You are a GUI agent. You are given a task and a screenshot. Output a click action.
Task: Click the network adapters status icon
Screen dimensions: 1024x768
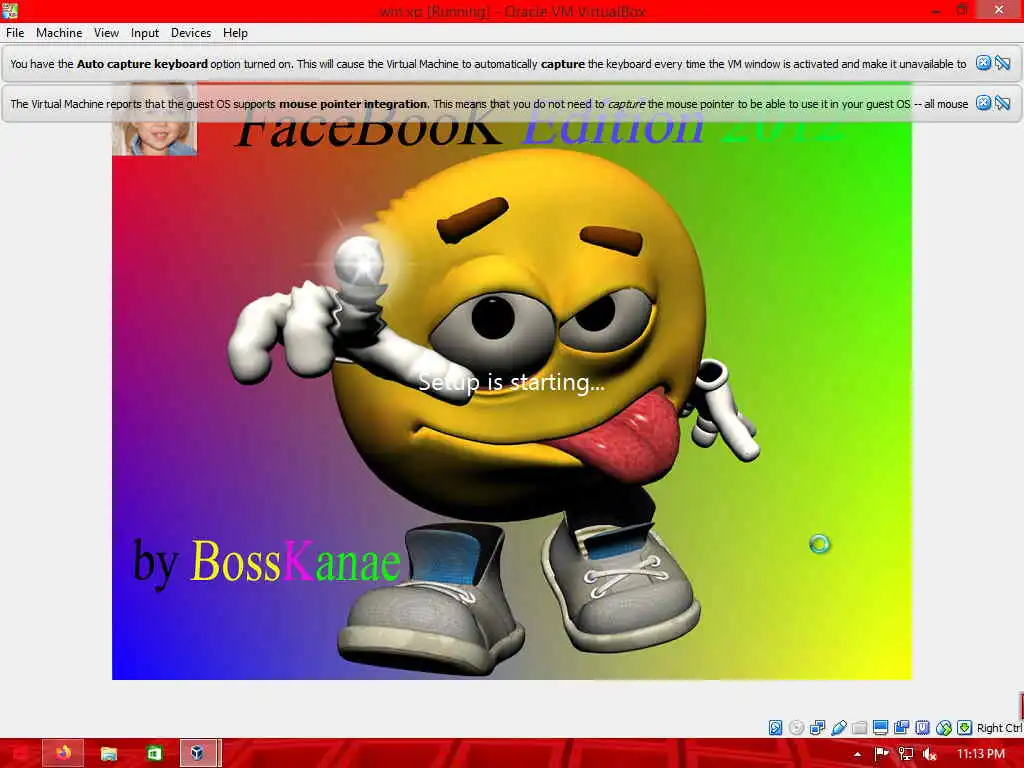(x=817, y=728)
